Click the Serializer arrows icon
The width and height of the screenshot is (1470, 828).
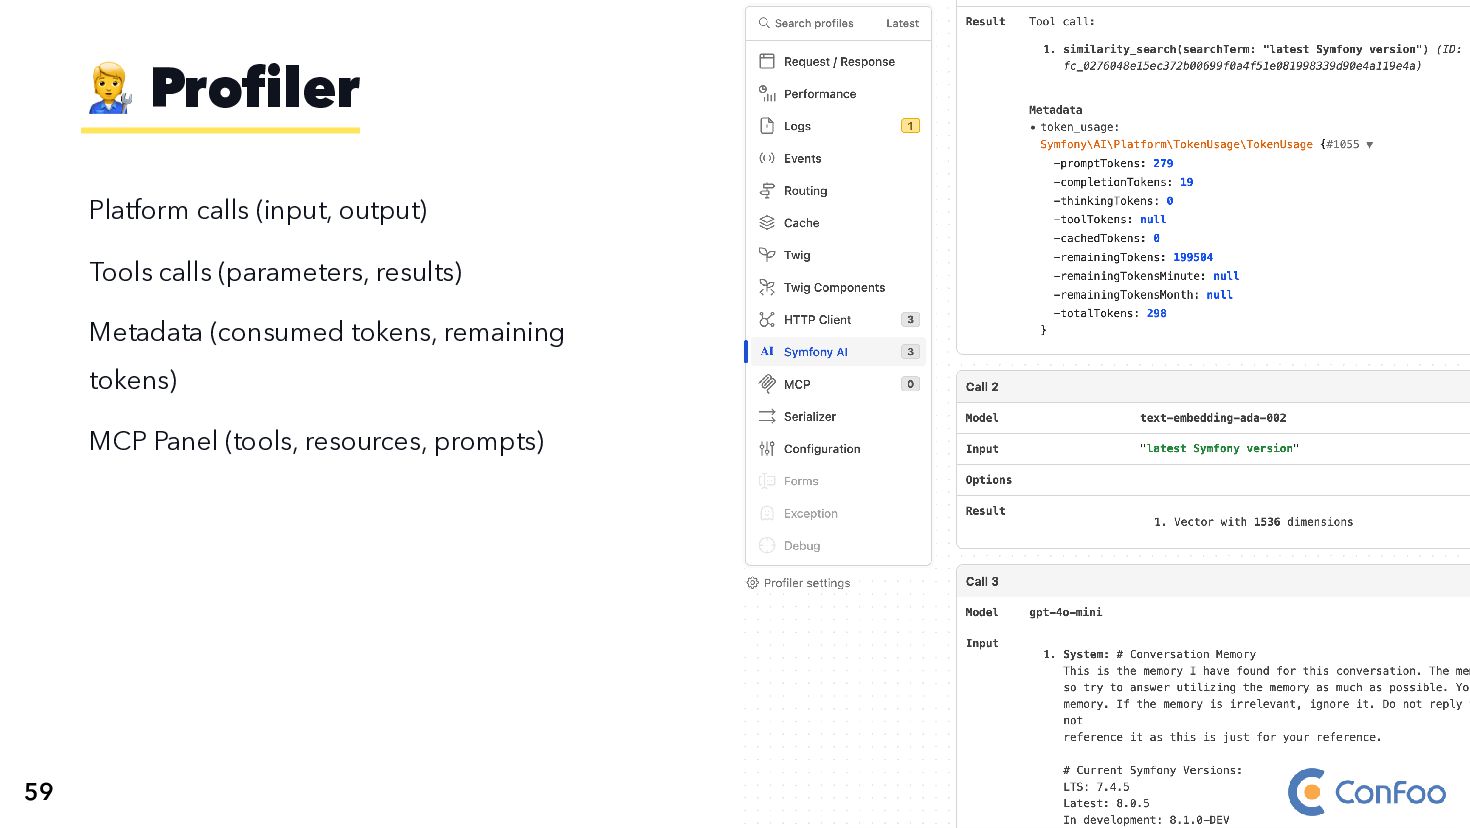(x=767, y=416)
